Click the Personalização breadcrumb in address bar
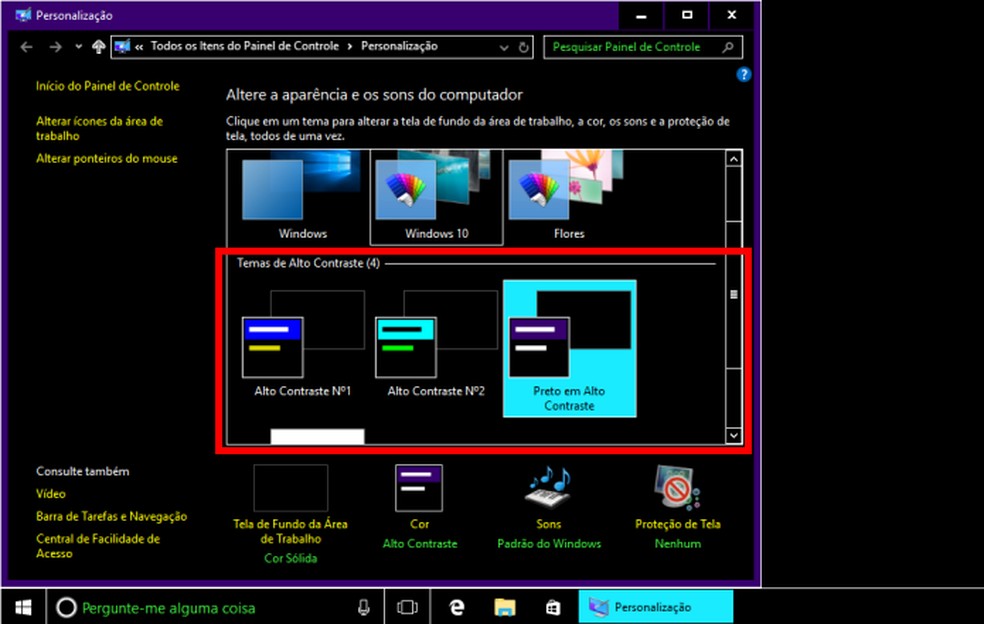Image resolution: width=984 pixels, height=624 pixels. [x=400, y=46]
